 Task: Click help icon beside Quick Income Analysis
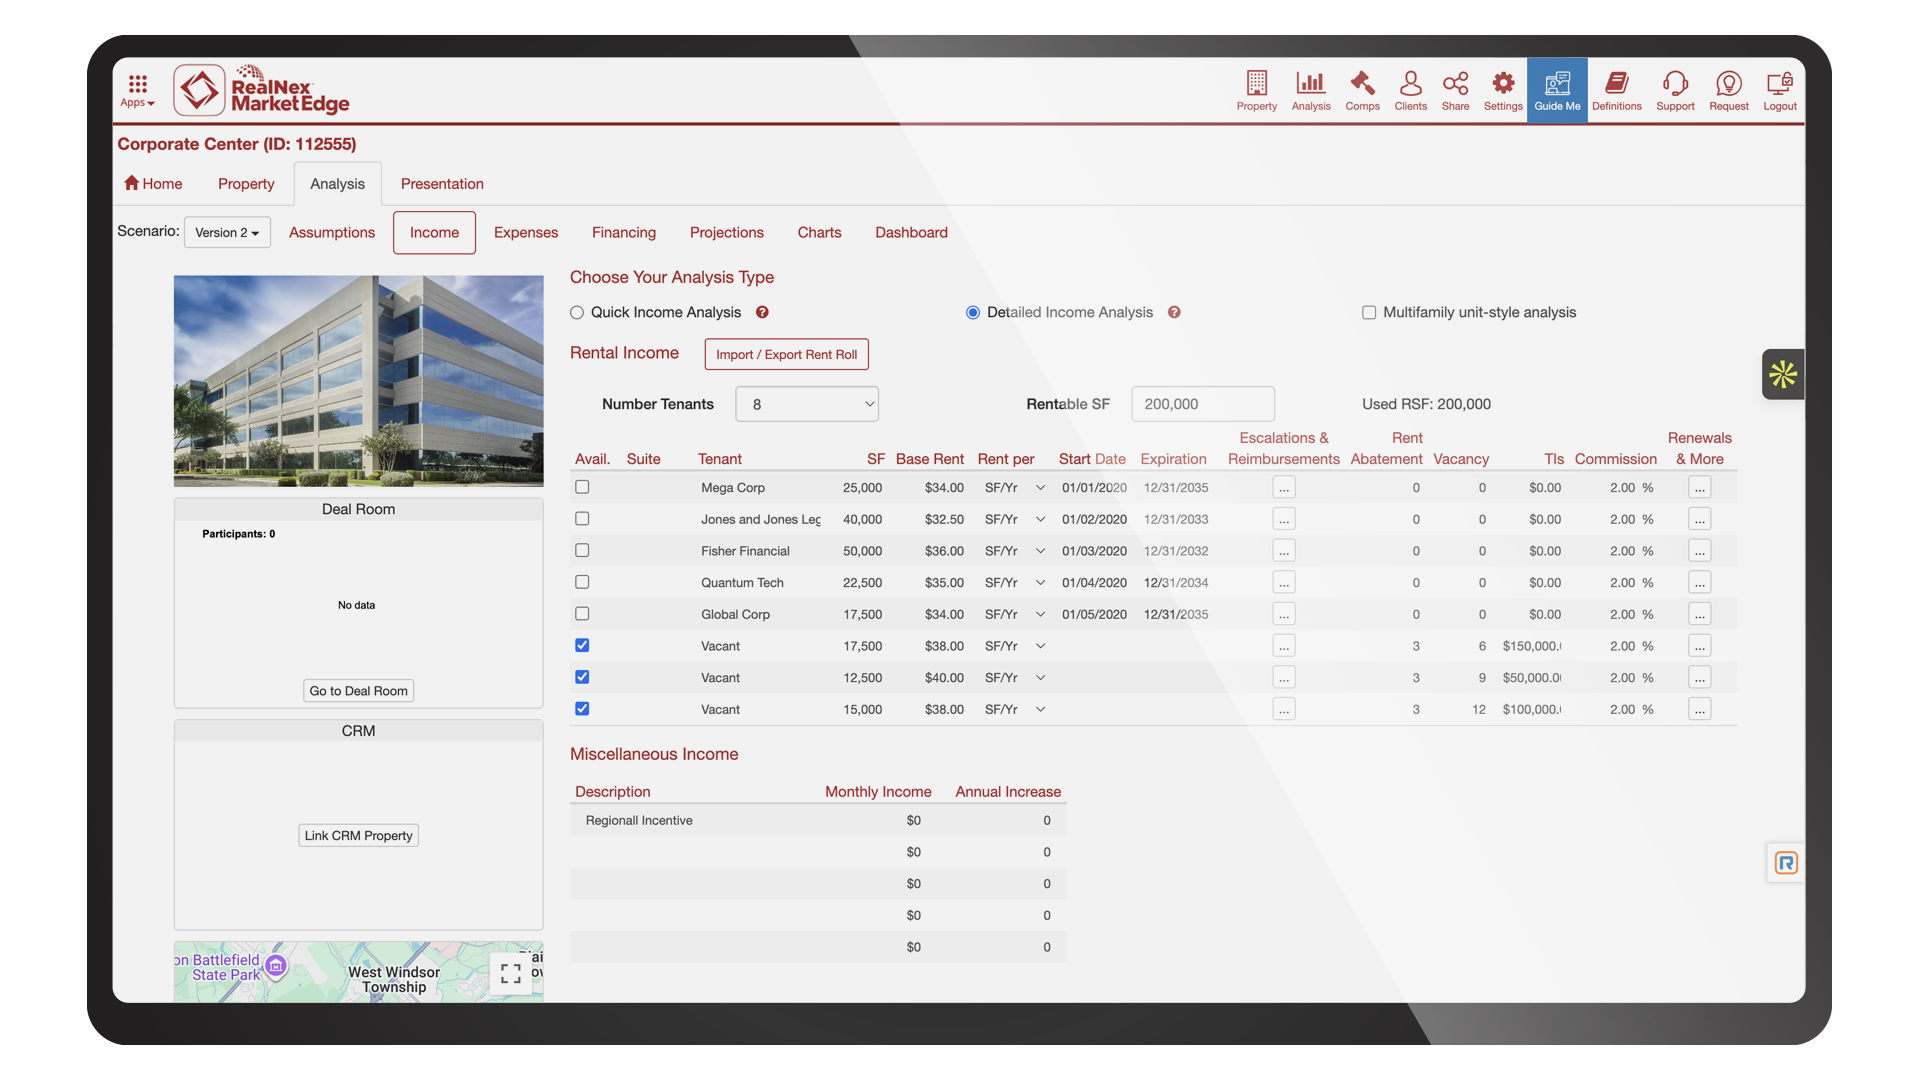tap(762, 312)
